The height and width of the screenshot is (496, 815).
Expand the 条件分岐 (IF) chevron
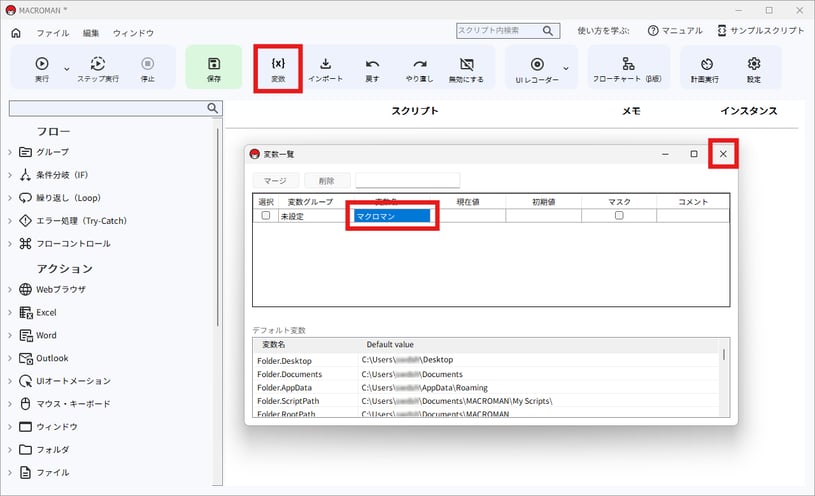click(x=9, y=175)
